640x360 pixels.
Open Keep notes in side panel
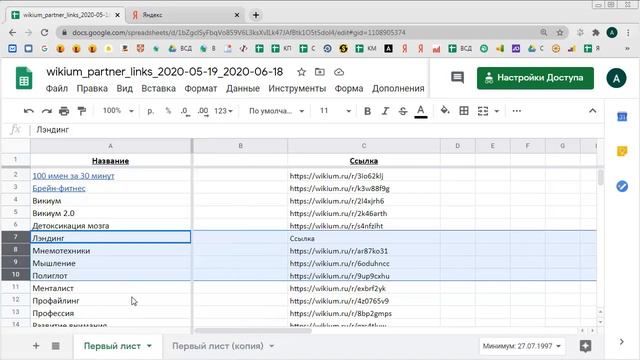coord(622,151)
